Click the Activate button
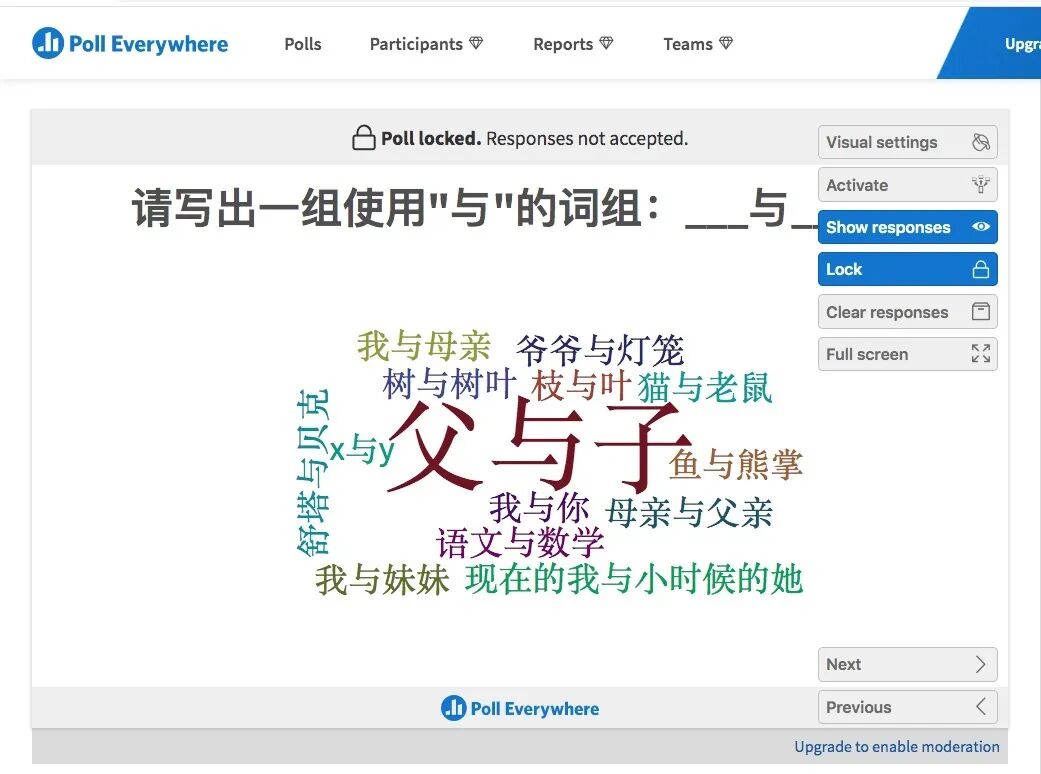The image size is (1041, 774). [908, 185]
